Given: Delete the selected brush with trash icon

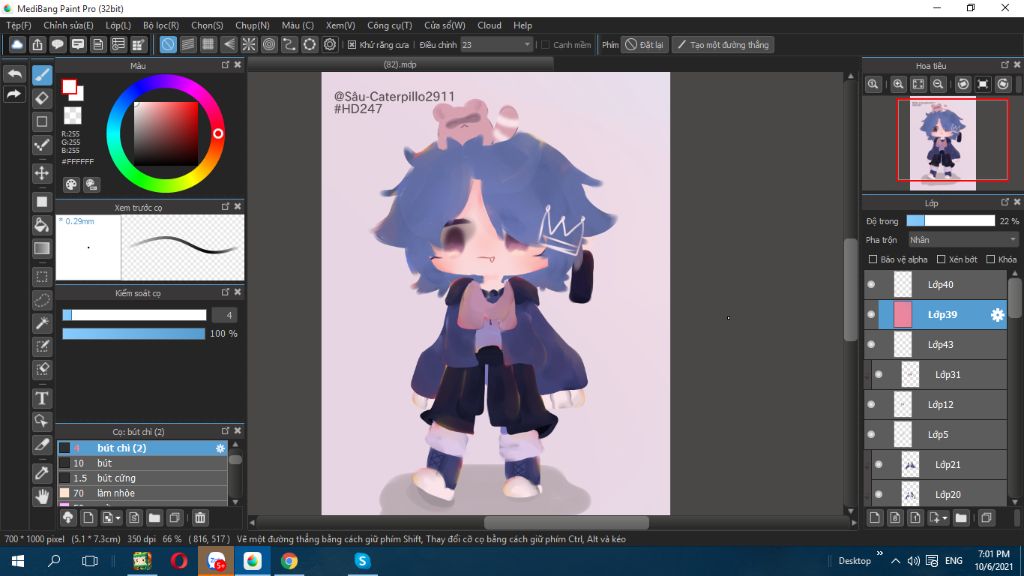Looking at the screenshot, I should pos(200,518).
